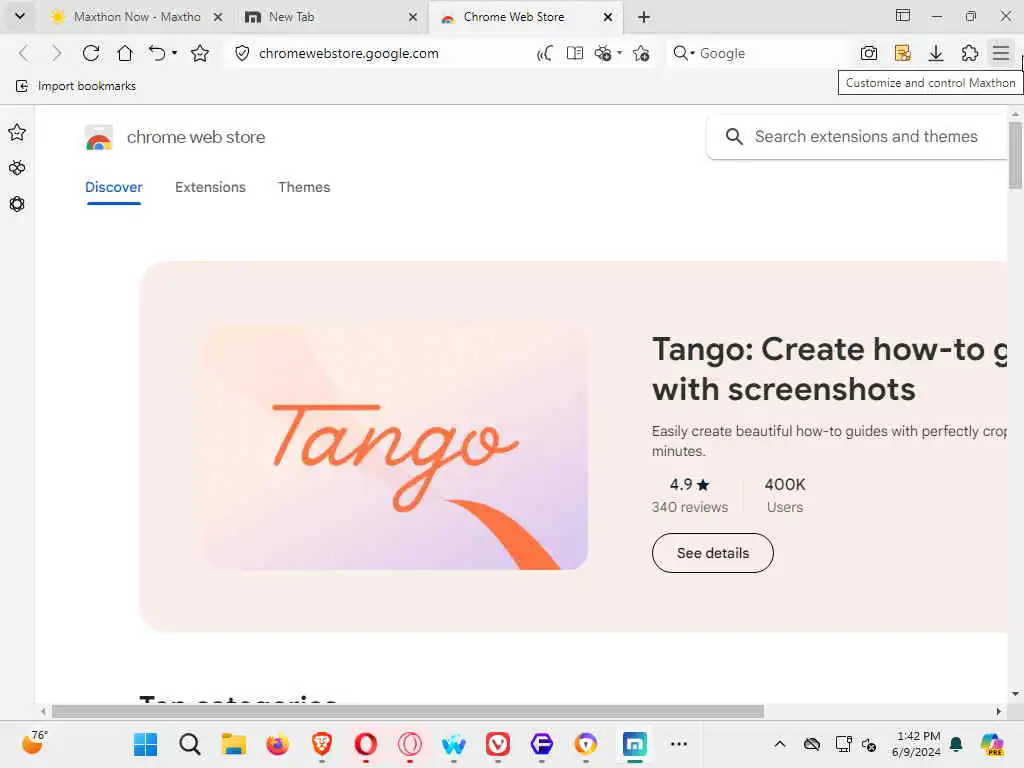
Task: Reload the Chrome Web Store page
Action: point(91,53)
